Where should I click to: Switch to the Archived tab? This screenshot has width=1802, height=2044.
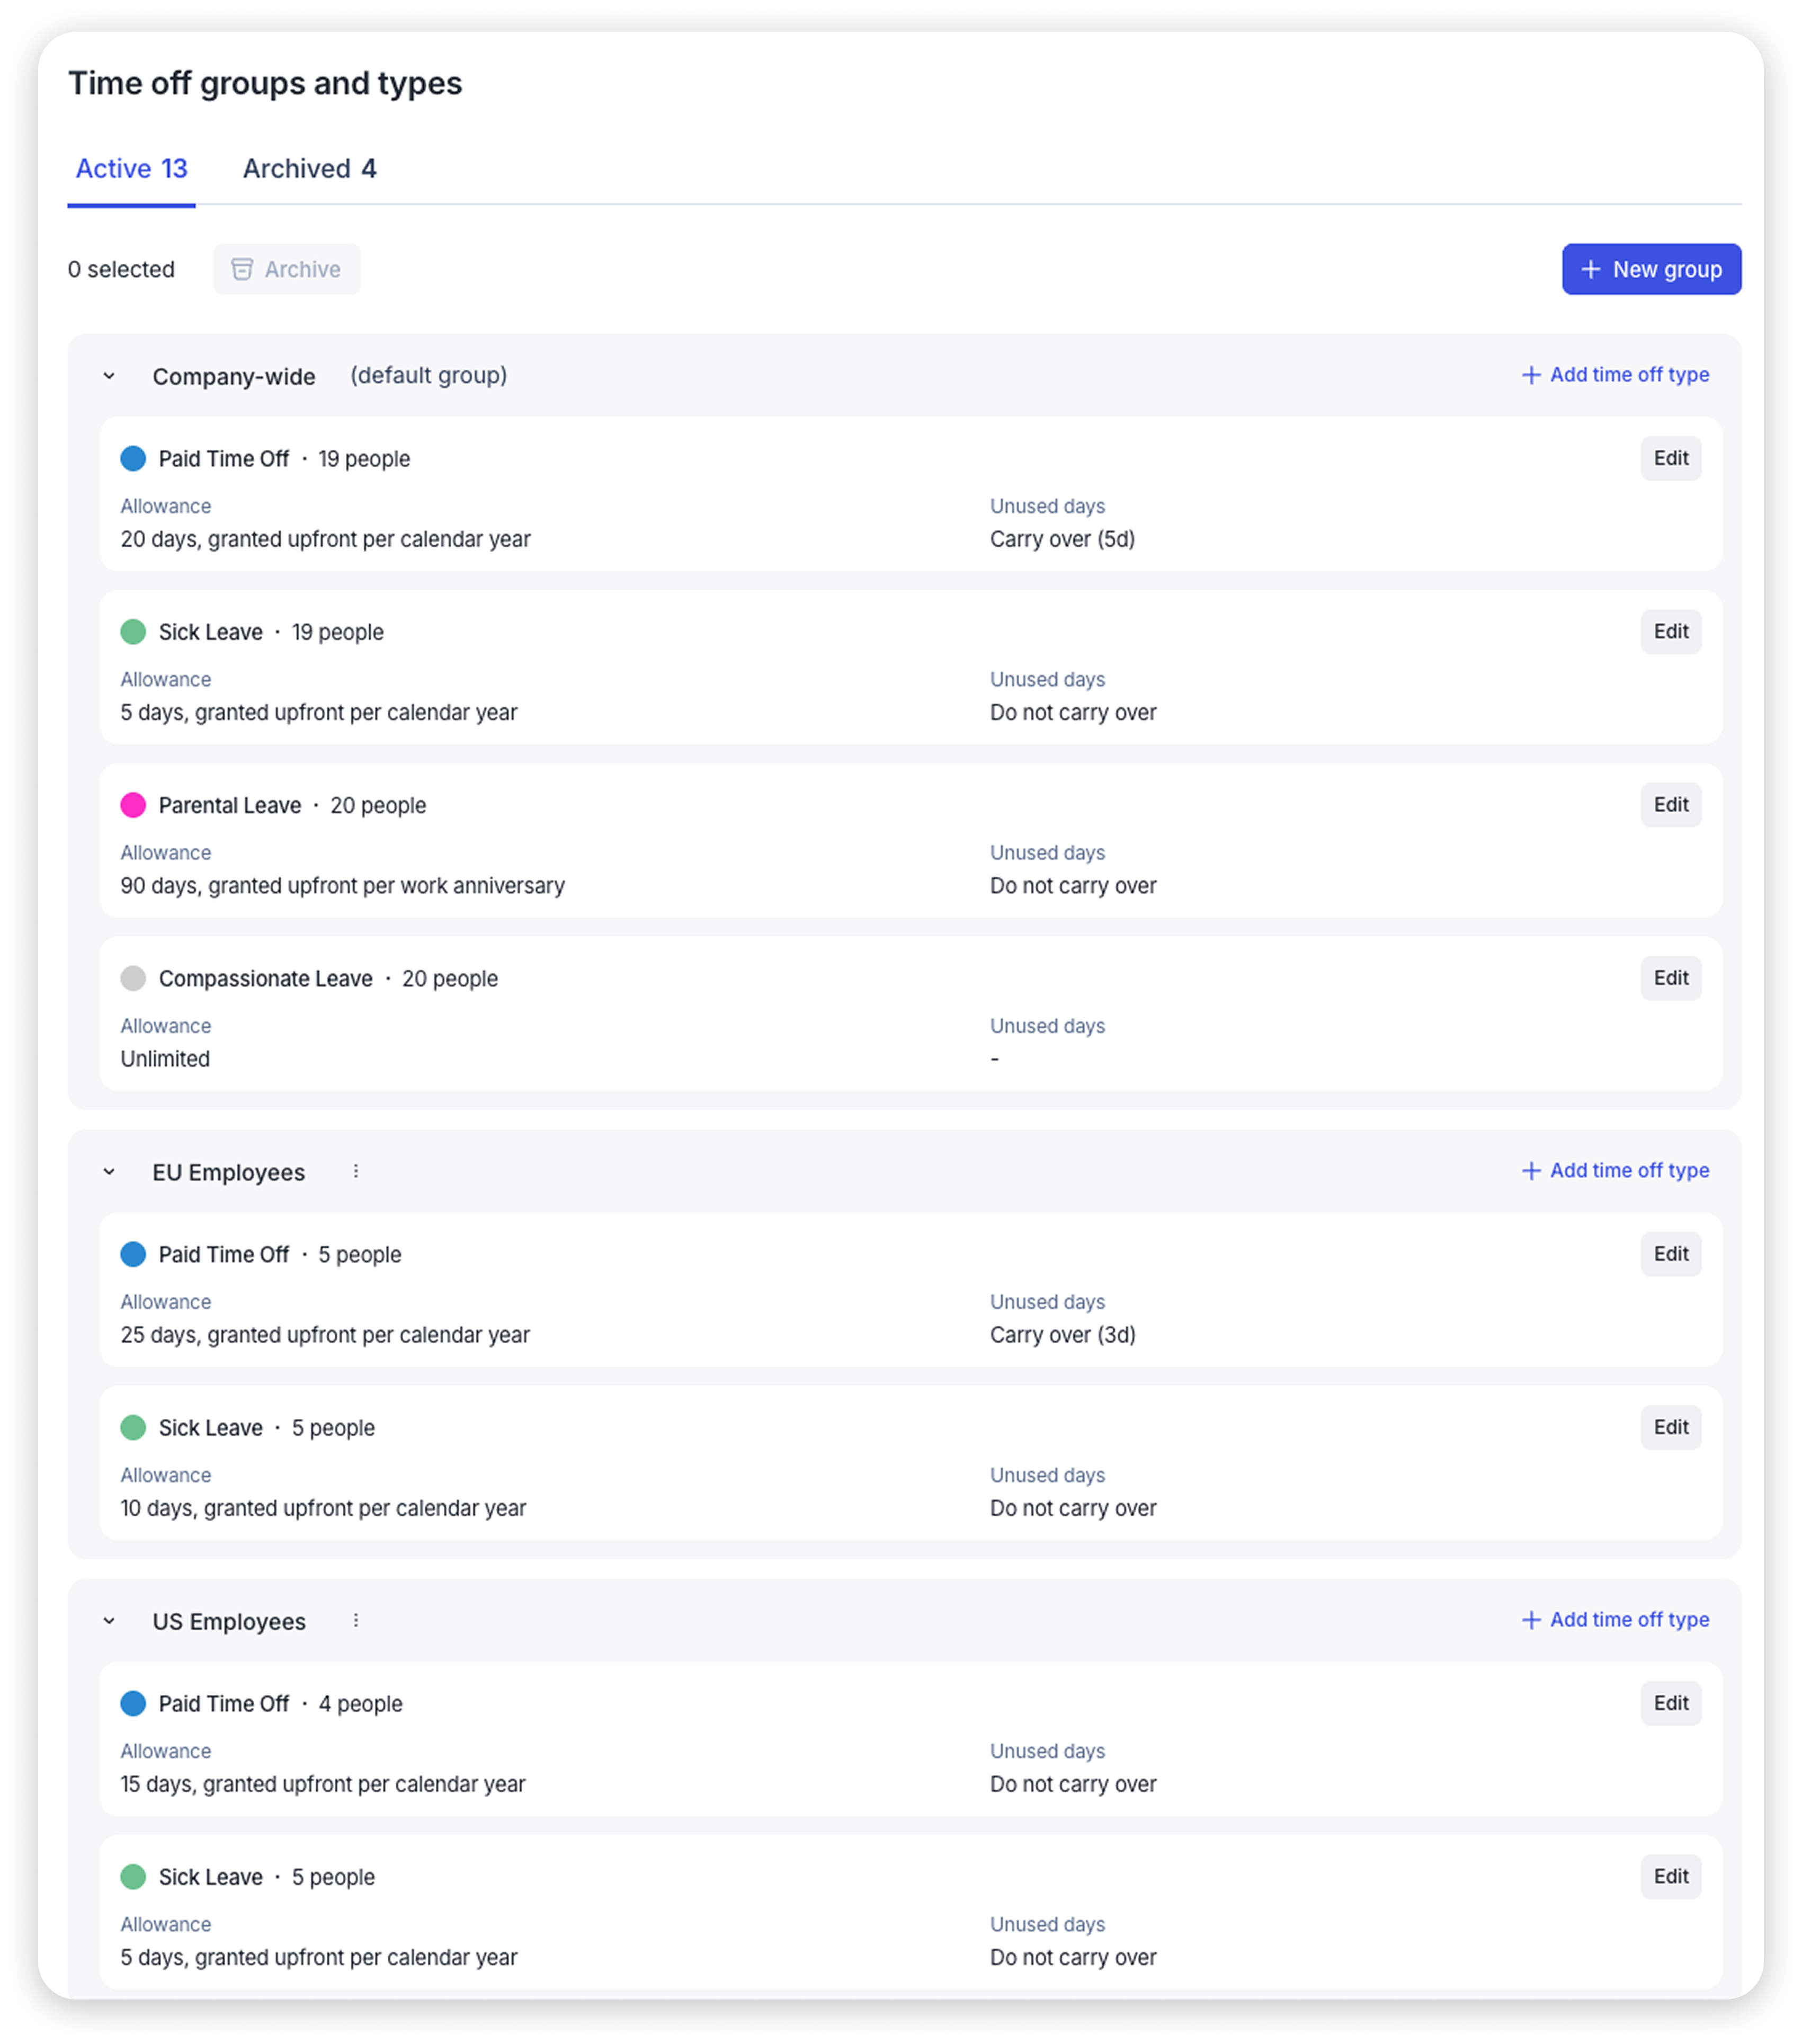(308, 168)
